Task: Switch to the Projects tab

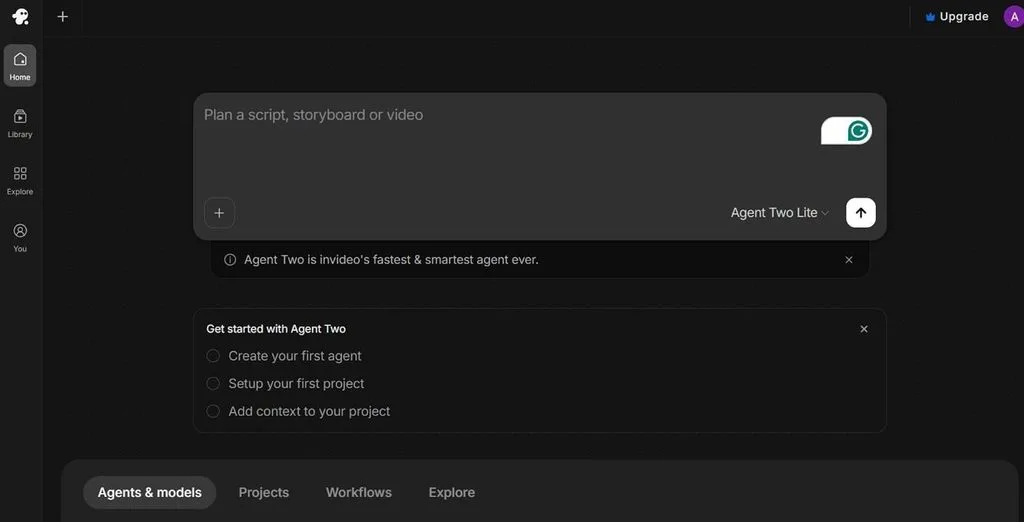Action: tap(264, 493)
